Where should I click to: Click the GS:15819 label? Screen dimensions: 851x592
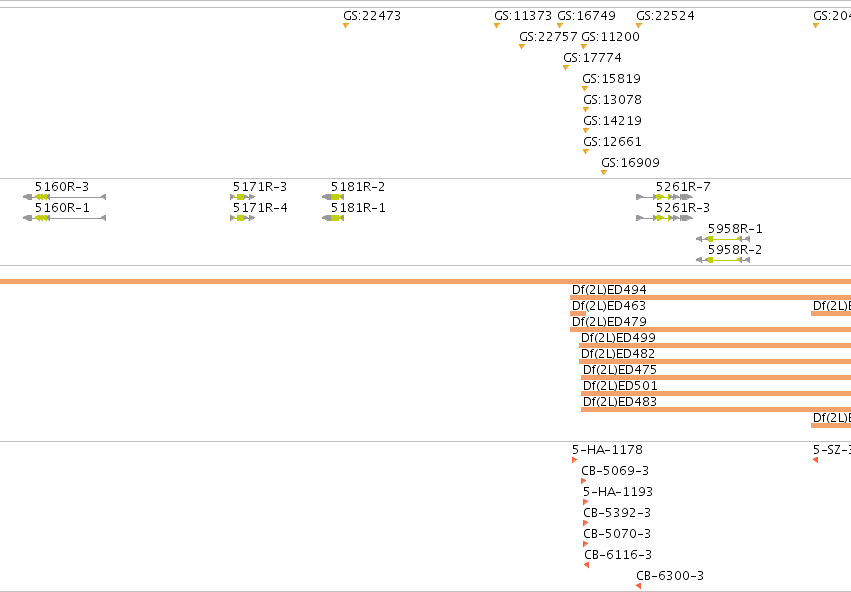(611, 79)
